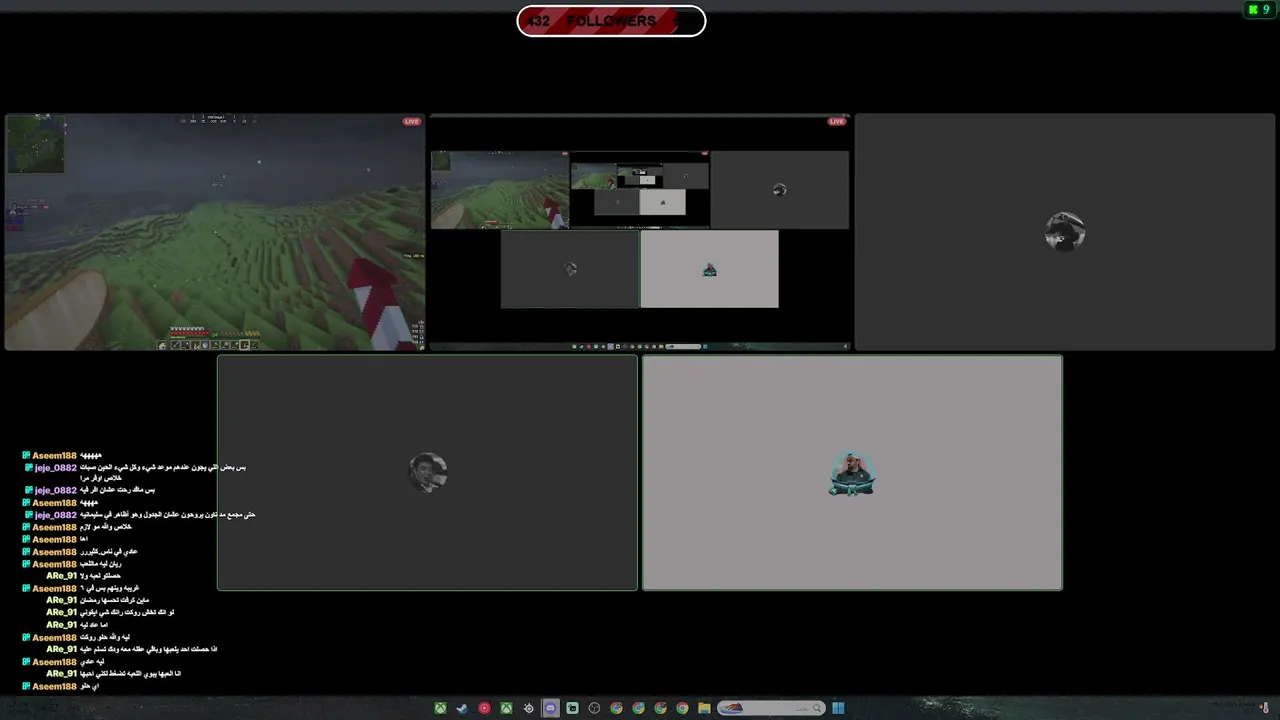Screen dimensions: 1280x720
Task: Open the Xbox icon left of SteelSeries
Action: pos(506,708)
